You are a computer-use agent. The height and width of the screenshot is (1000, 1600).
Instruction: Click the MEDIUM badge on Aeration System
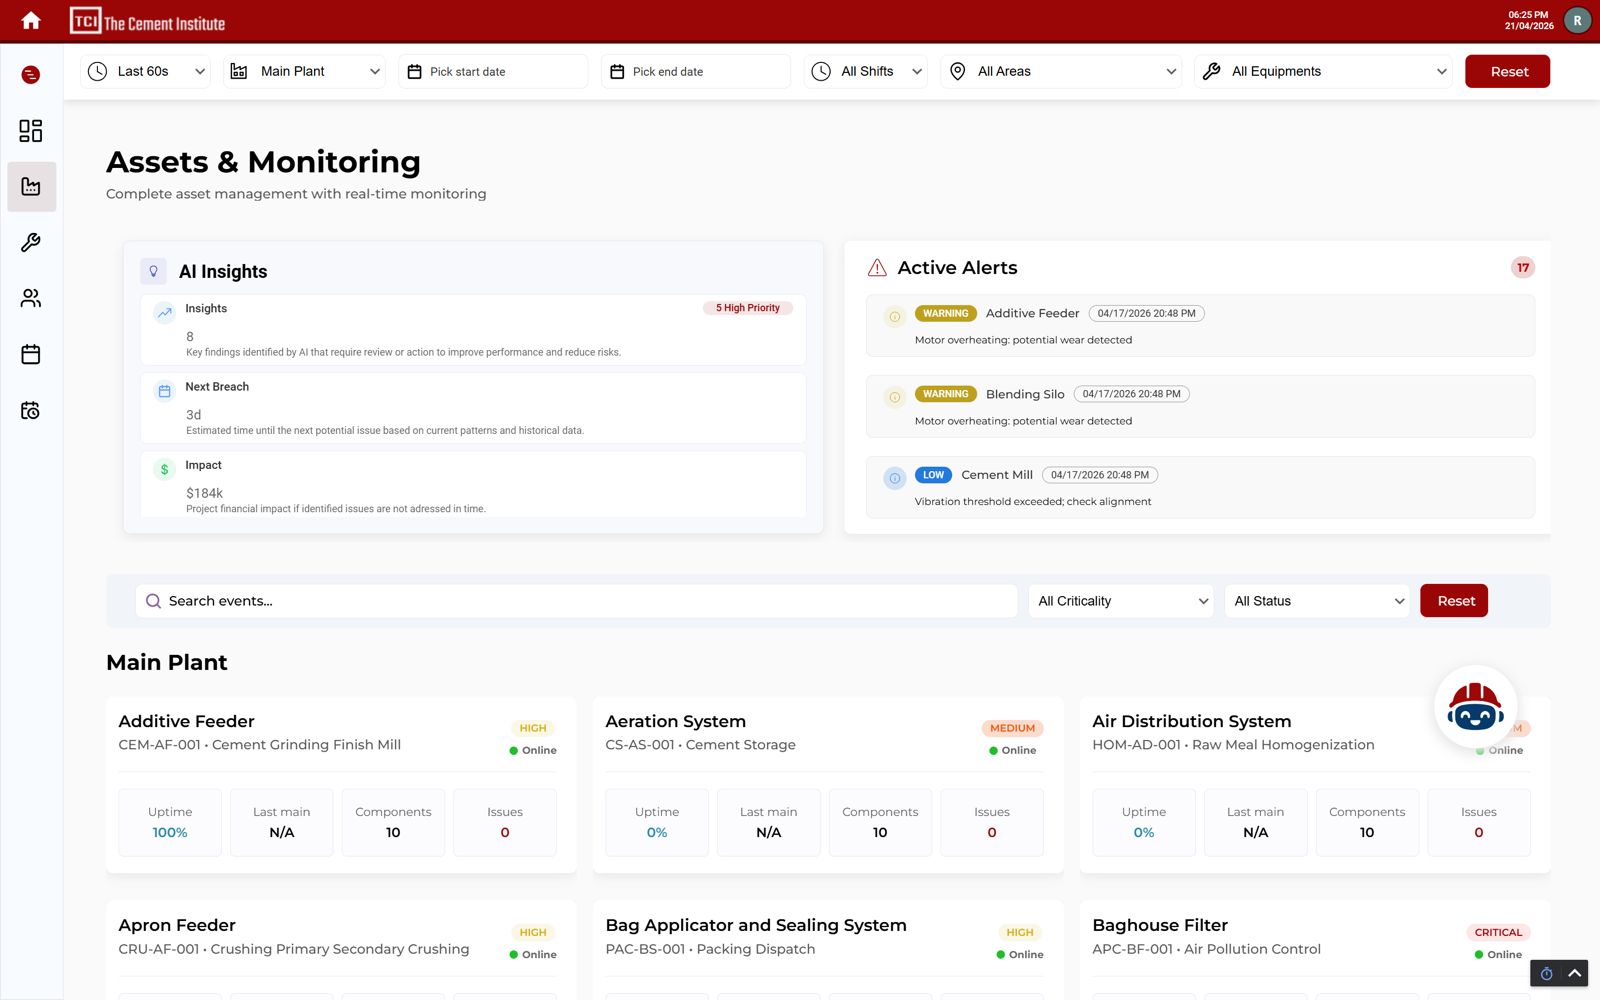pyautogui.click(x=1012, y=728)
